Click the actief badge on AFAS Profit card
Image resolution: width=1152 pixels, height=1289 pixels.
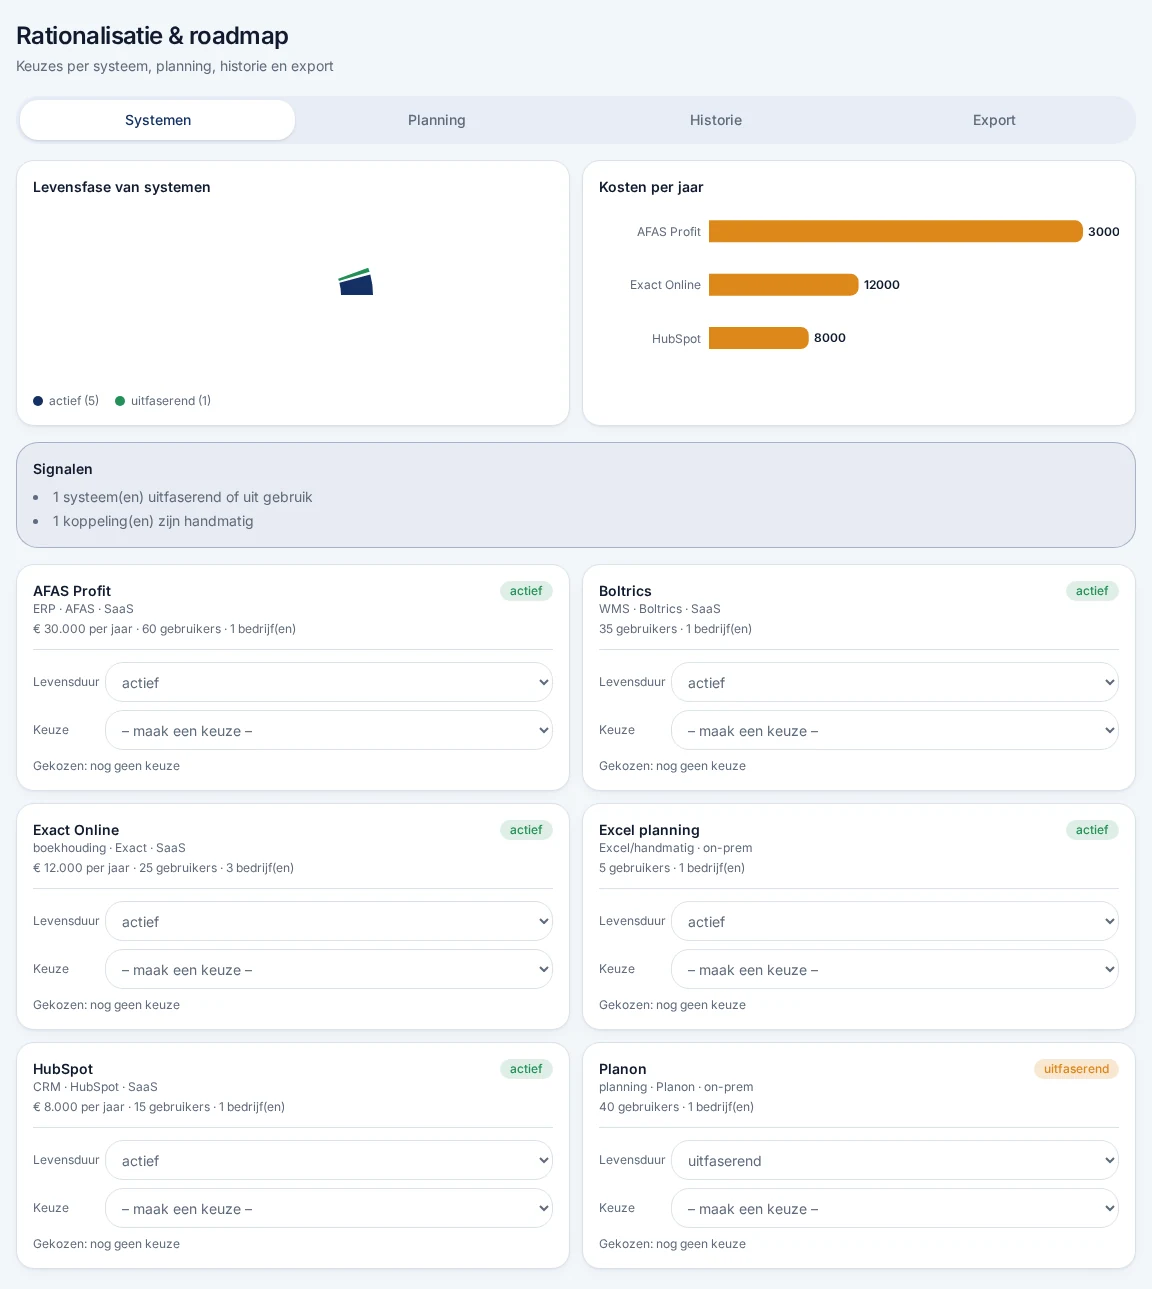click(526, 591)
